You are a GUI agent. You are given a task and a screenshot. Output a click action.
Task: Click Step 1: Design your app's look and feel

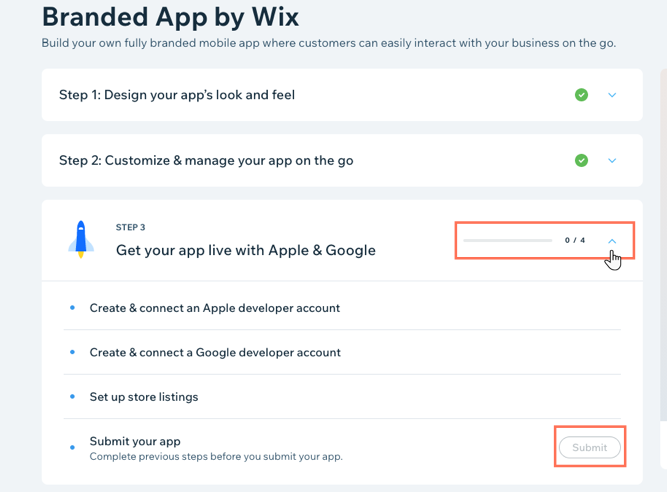click(177, 95)
